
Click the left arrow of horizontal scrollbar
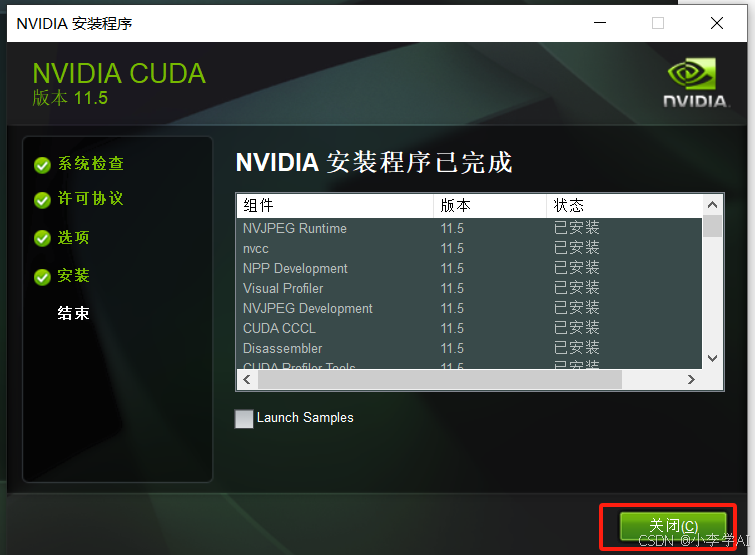click(247, 380)
